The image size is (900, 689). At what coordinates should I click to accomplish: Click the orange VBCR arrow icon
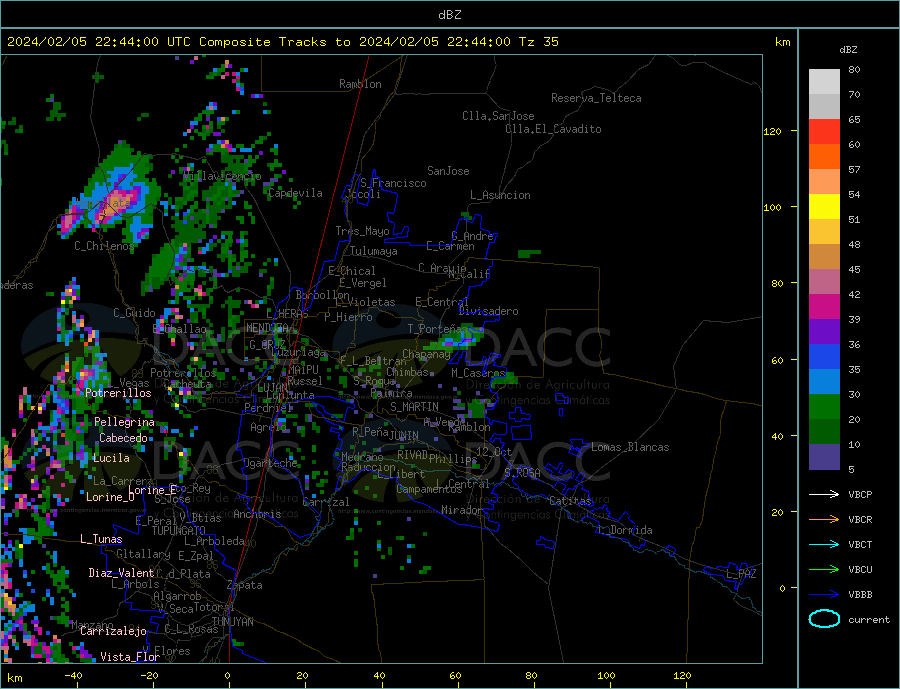point(824,519)
